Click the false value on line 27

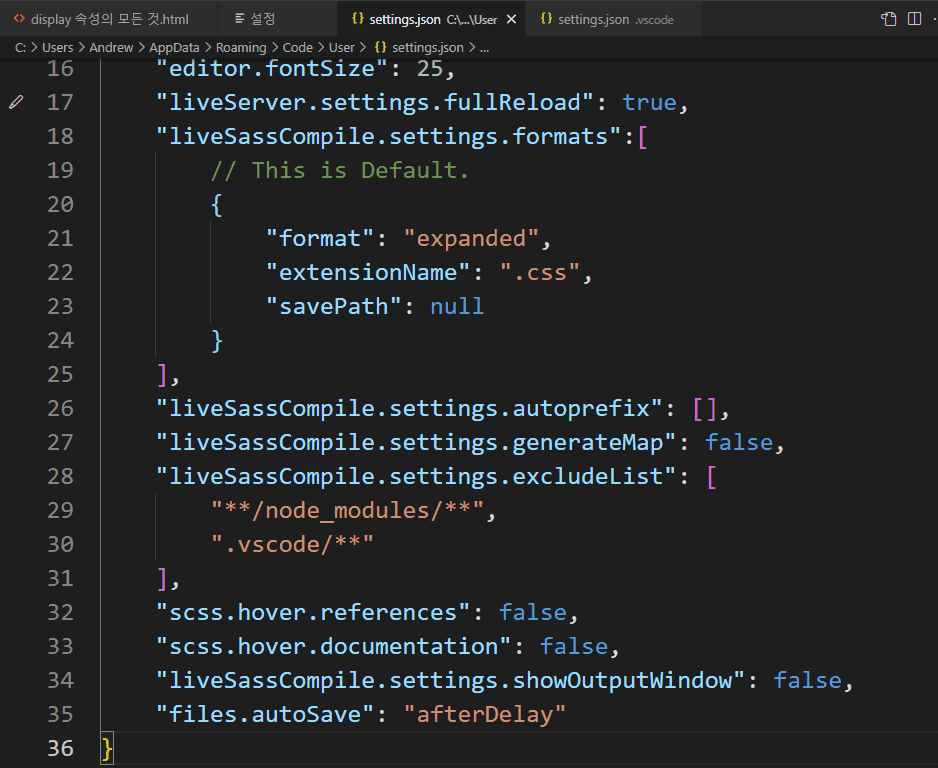[739, 443]
